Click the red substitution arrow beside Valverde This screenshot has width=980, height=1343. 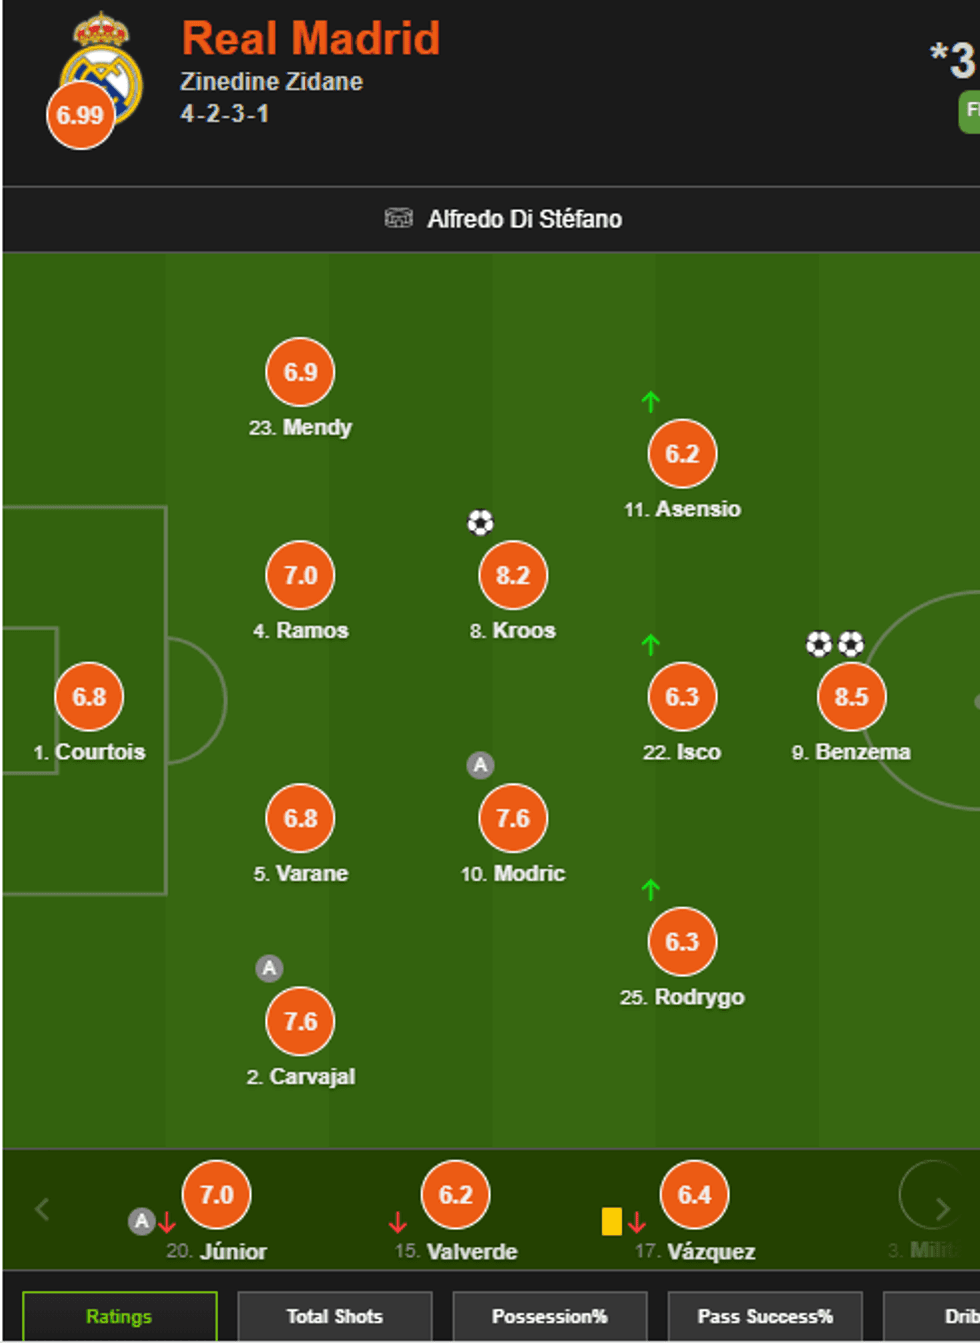point(398,1222)
